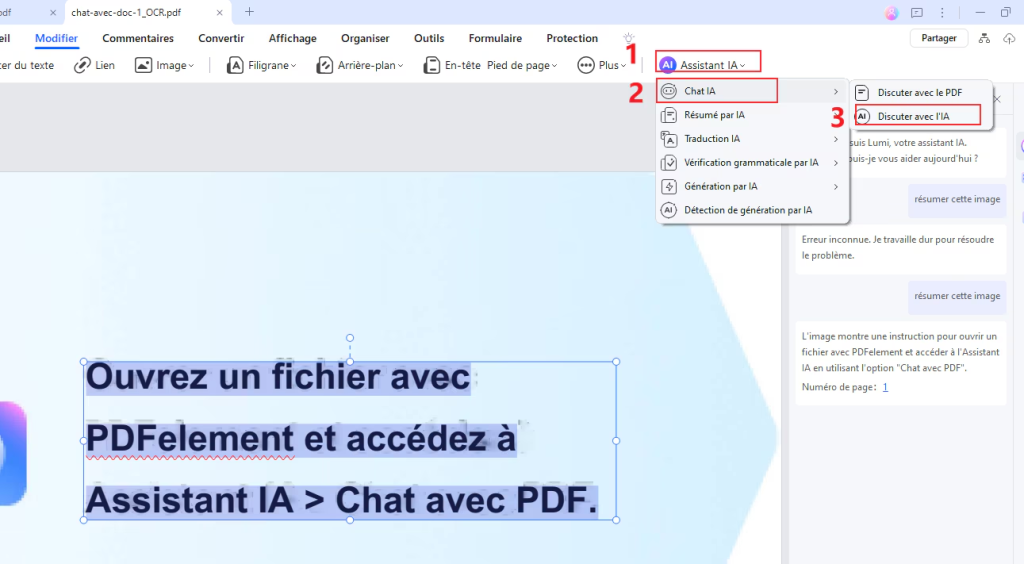Screen dimensions: 1024x564
Task: Close the chat-avec-doc-1_OCR.pdf tab
Action: [219, 12]
